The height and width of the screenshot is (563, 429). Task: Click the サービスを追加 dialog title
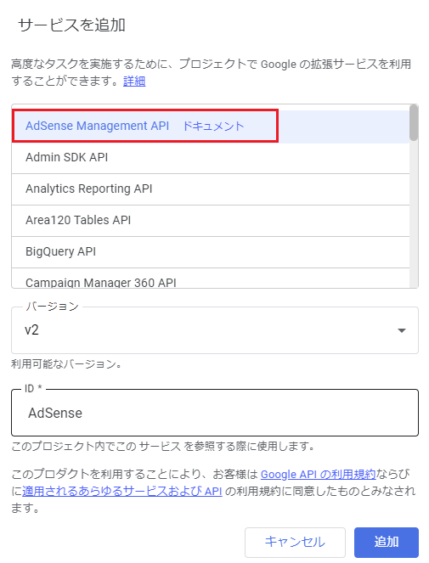[x=72, y=25]
